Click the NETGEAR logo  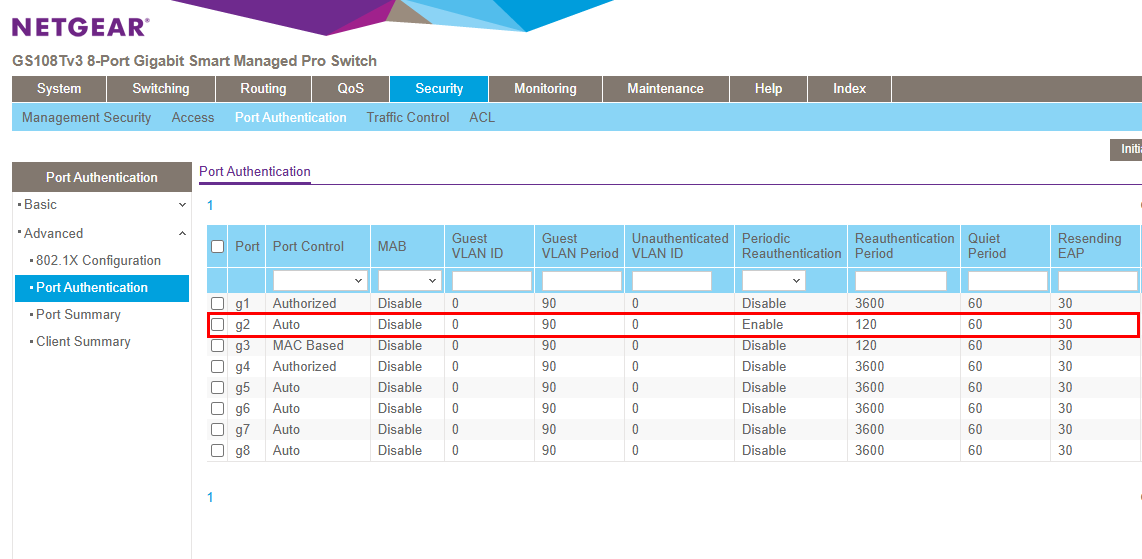[80, 27]
